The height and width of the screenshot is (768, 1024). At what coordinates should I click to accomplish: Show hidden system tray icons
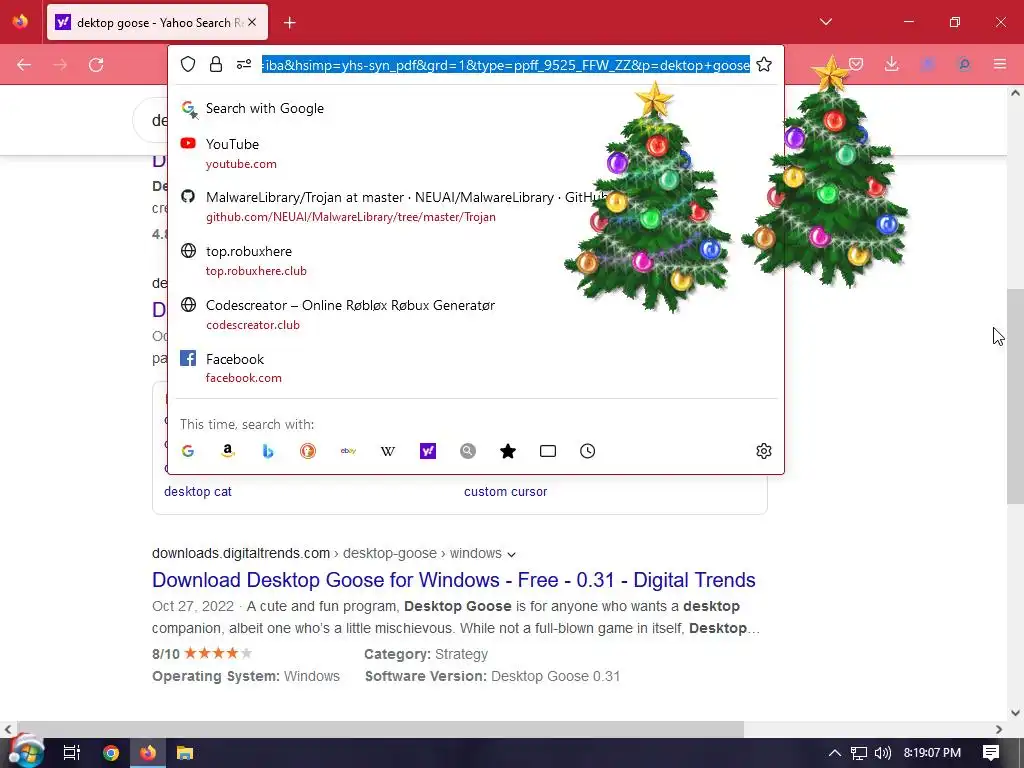coord(834,753)
